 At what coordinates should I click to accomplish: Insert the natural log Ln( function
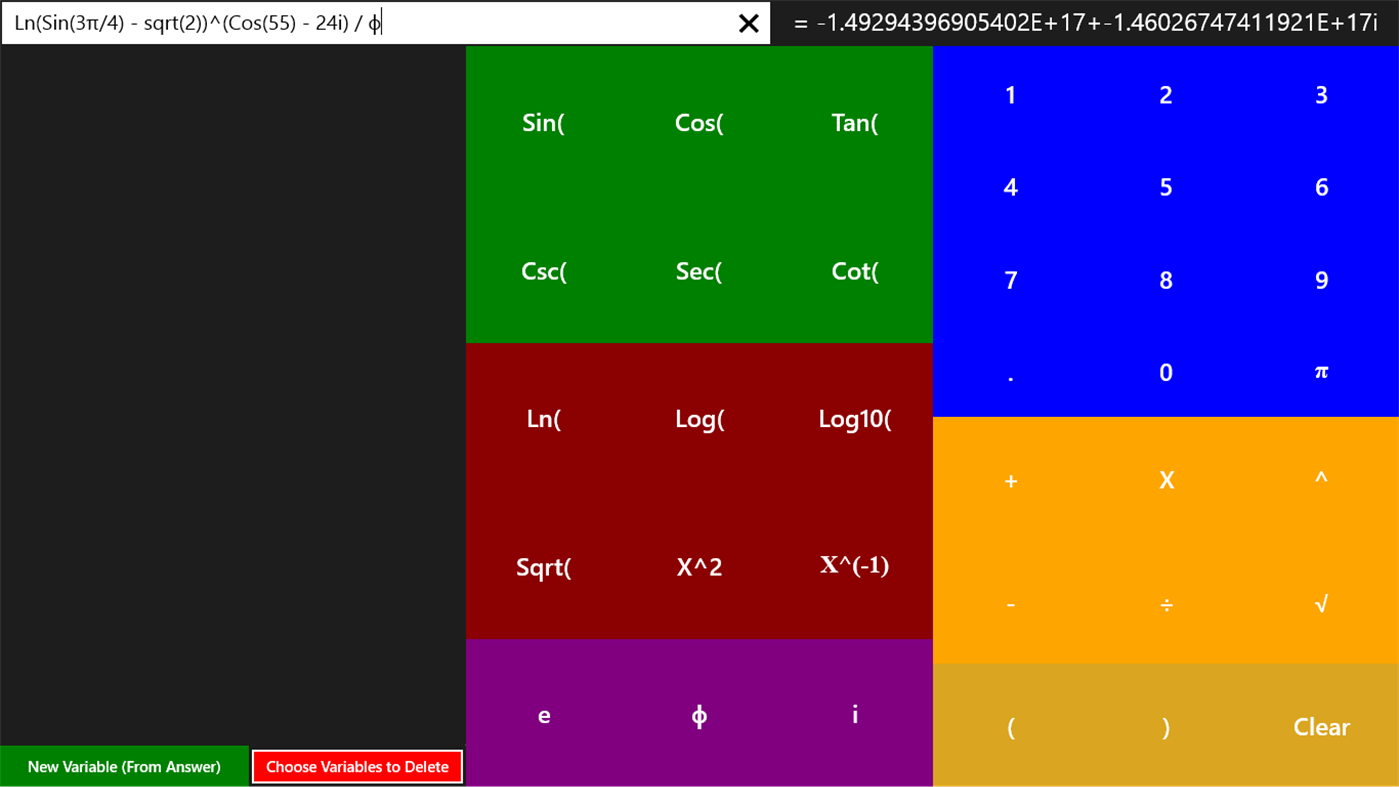click(543, 419)
